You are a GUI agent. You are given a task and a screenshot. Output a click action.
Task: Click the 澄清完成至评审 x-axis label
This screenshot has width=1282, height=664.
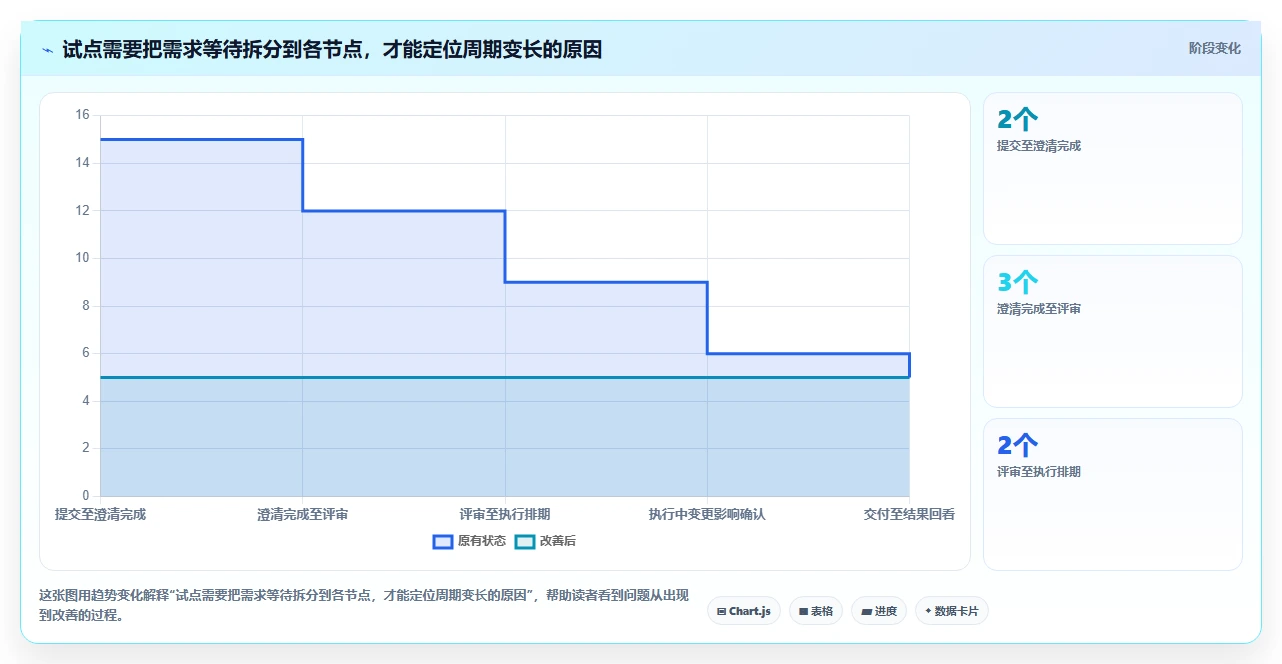(x=303, y=514)
